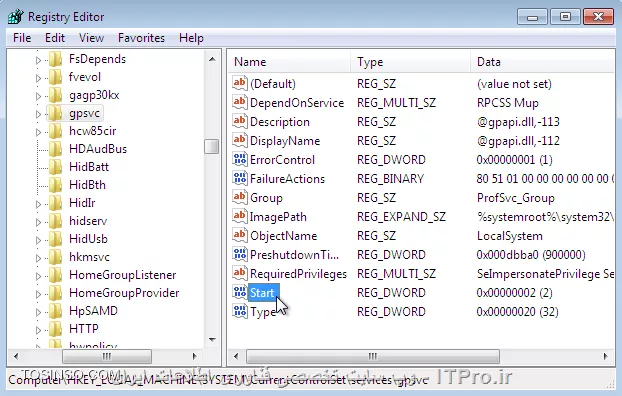Click the HDAudBus folder icon

coord(56,149)
